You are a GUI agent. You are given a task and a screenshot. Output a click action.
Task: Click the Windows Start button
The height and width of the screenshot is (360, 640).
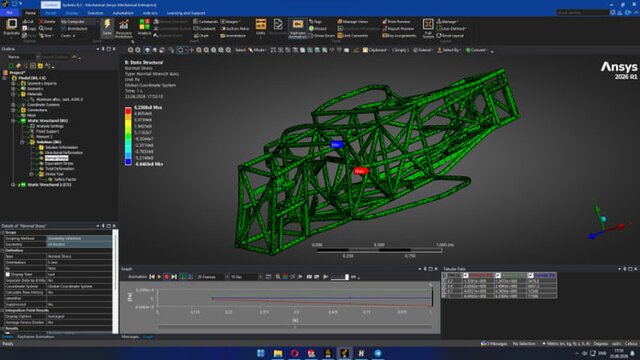point(260,353)
